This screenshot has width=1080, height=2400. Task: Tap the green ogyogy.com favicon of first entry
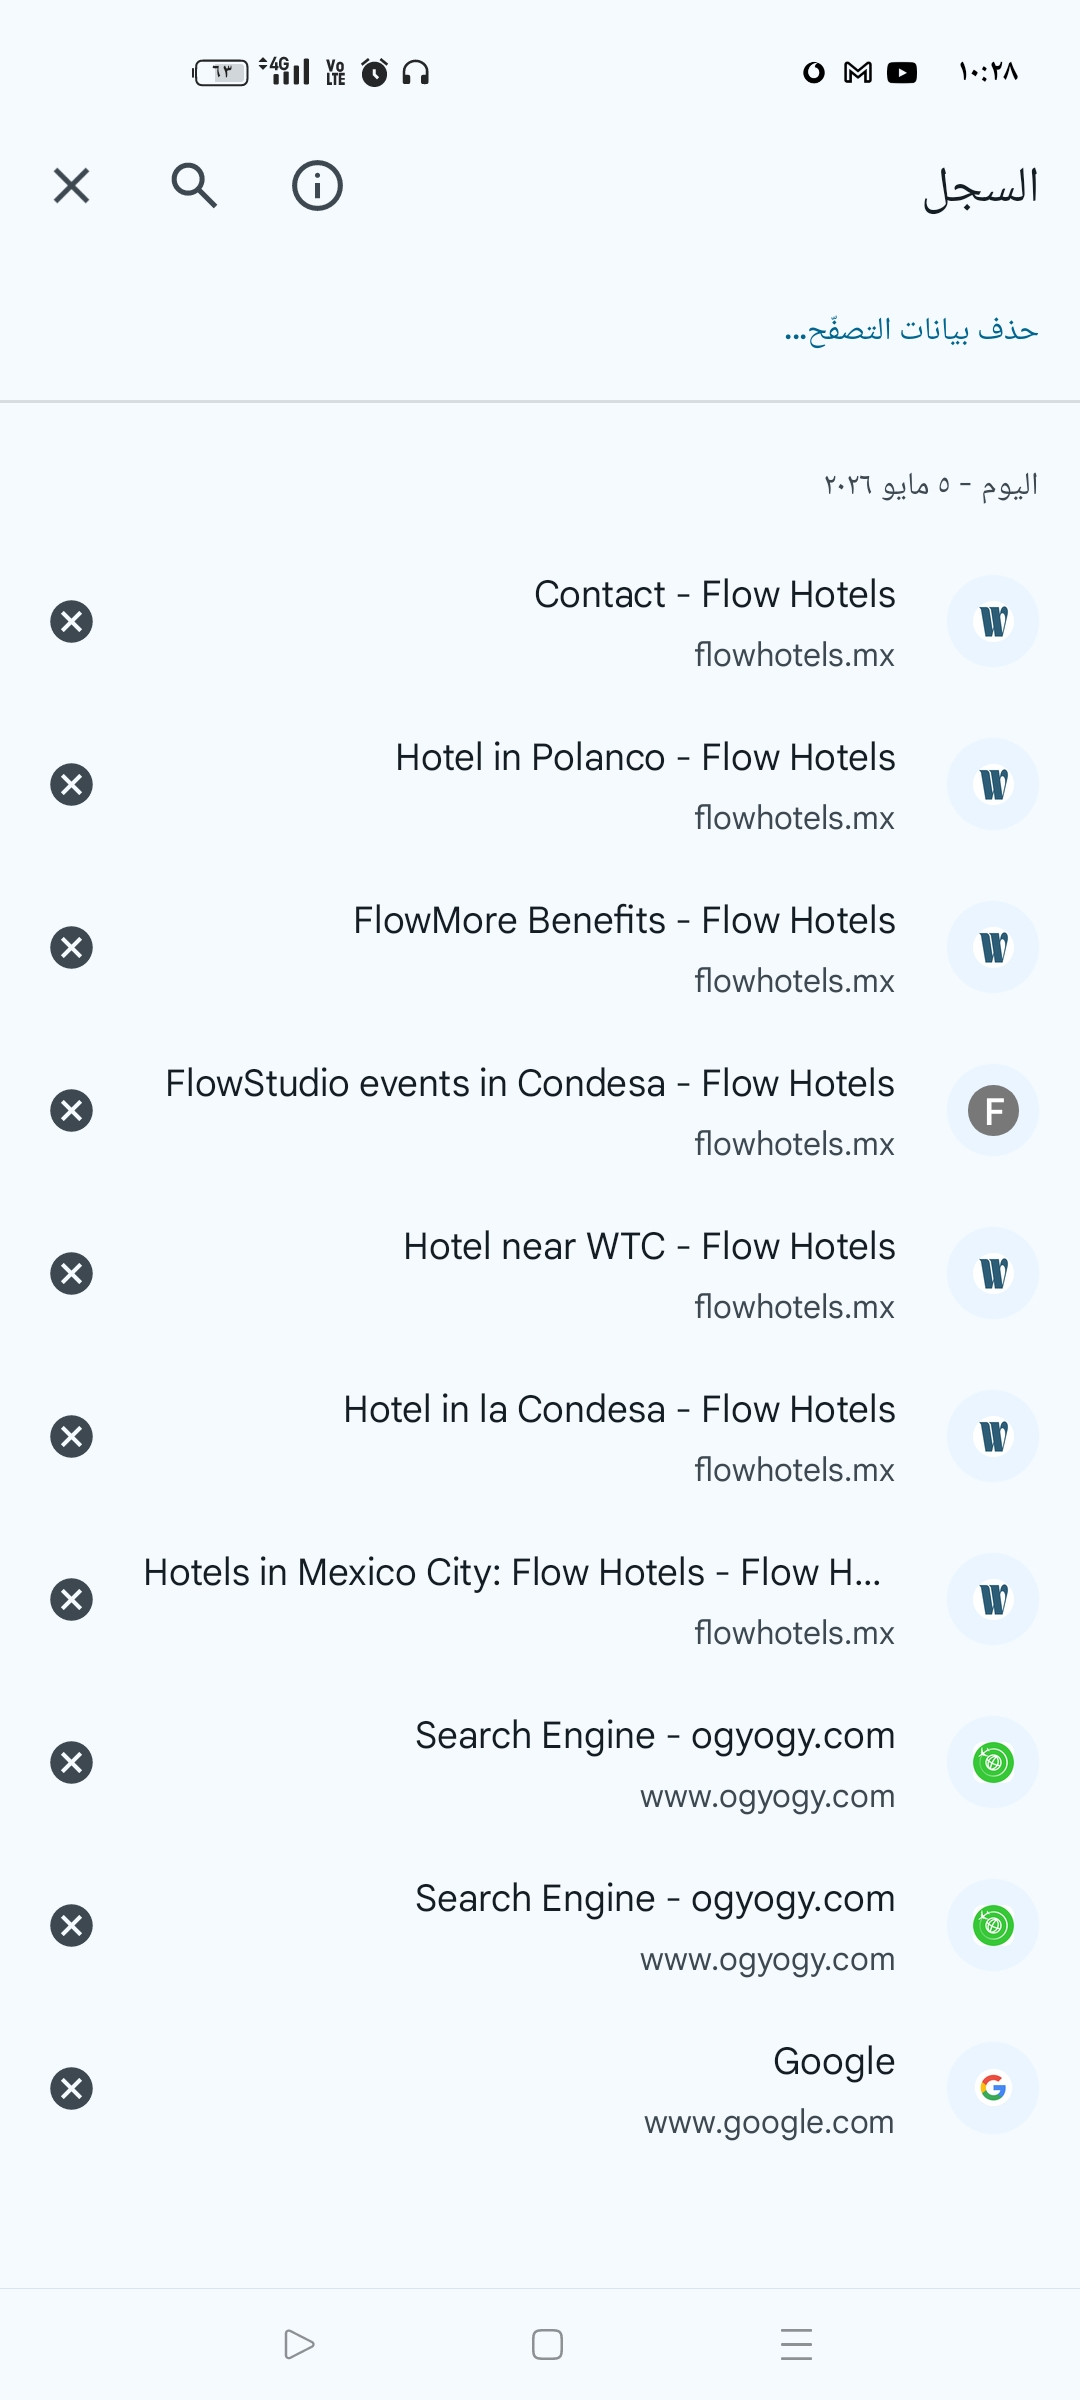(993, 1762)
